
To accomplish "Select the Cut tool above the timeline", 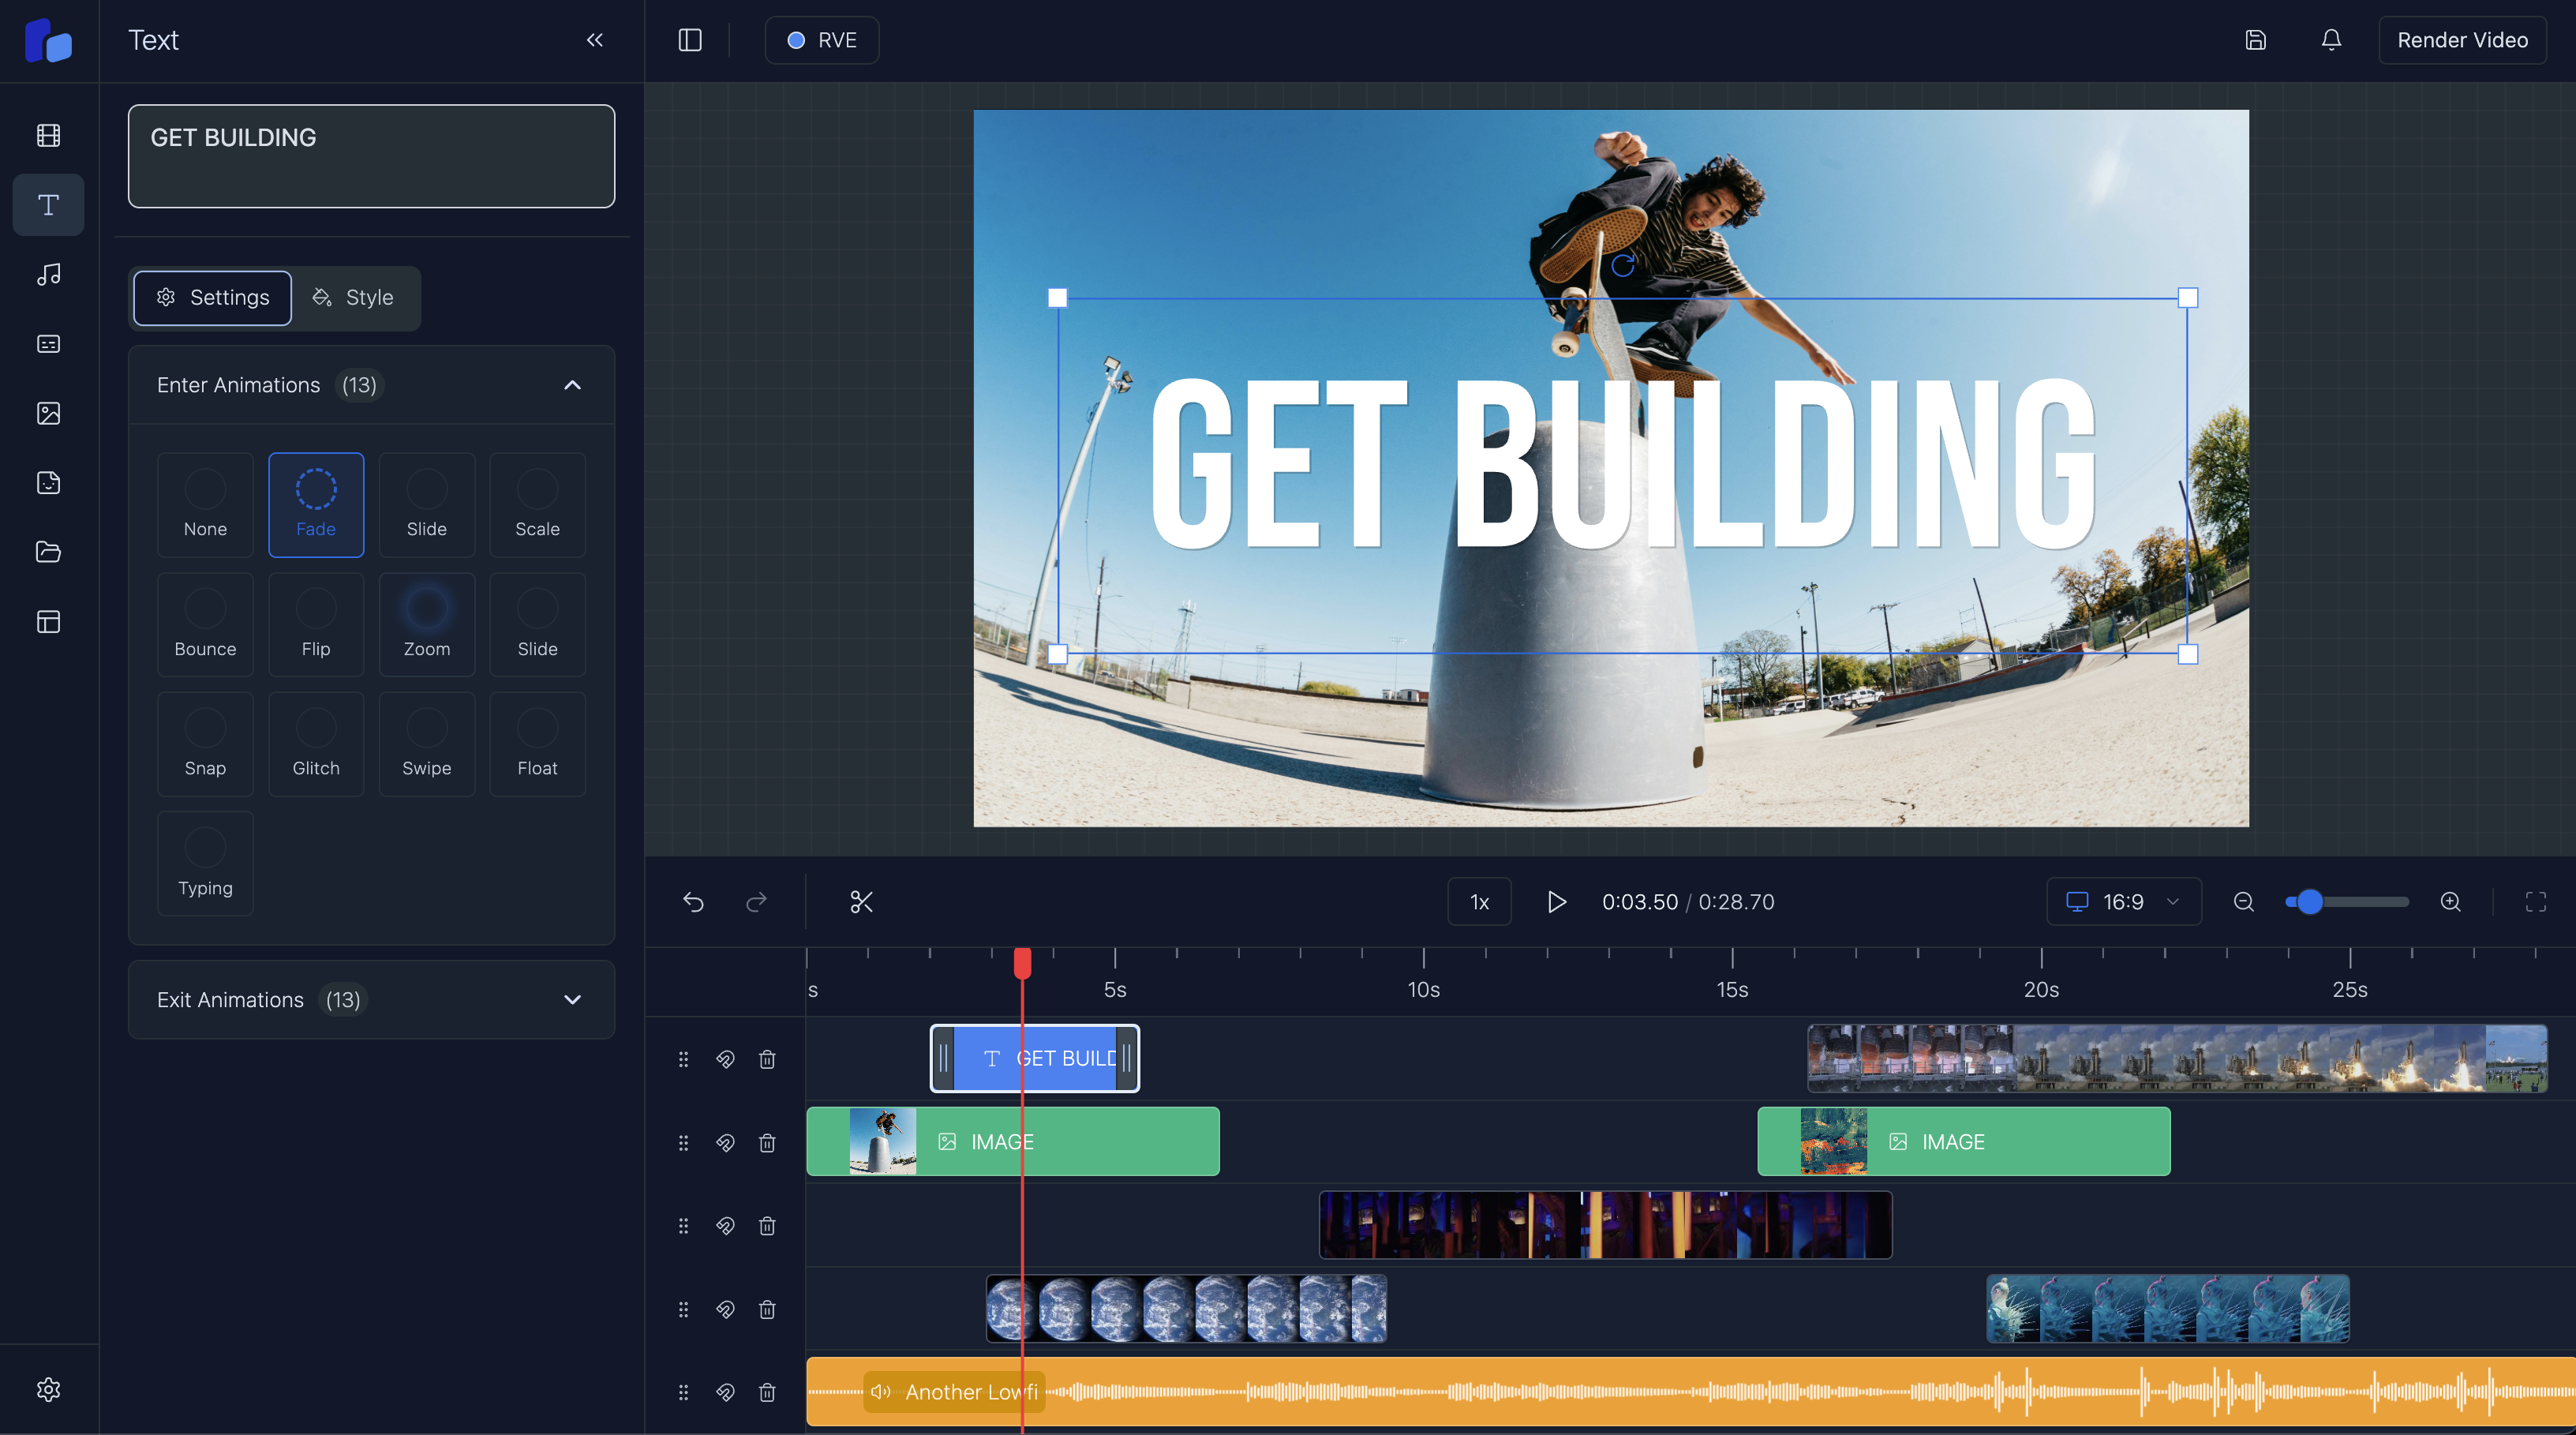I will tap(862, 901).
